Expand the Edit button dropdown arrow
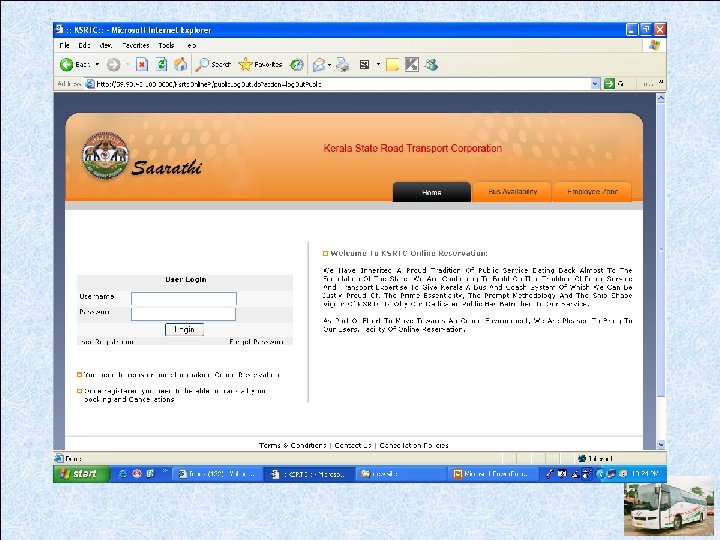Image resolution: width=720 pixels, height=540 pixels. pyautogui.click(x=378, y=65)
